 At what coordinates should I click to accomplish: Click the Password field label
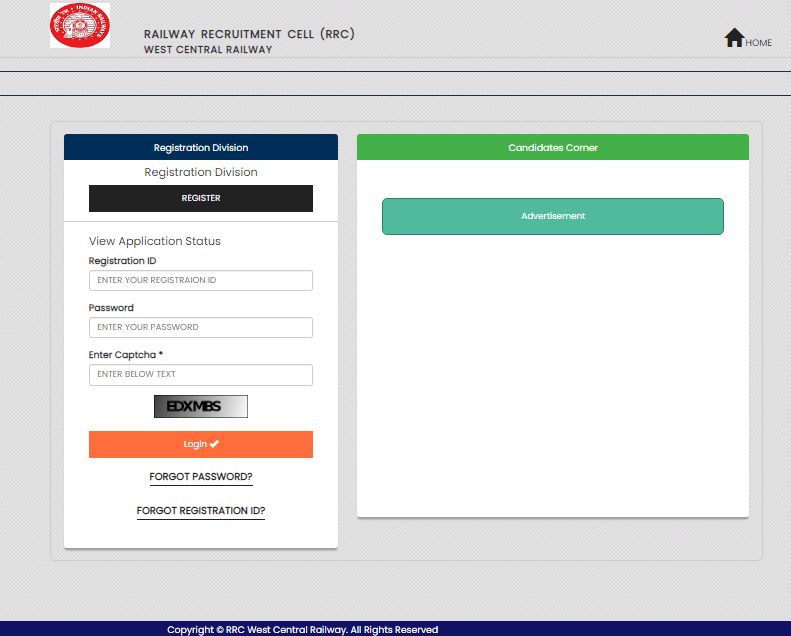111,308
